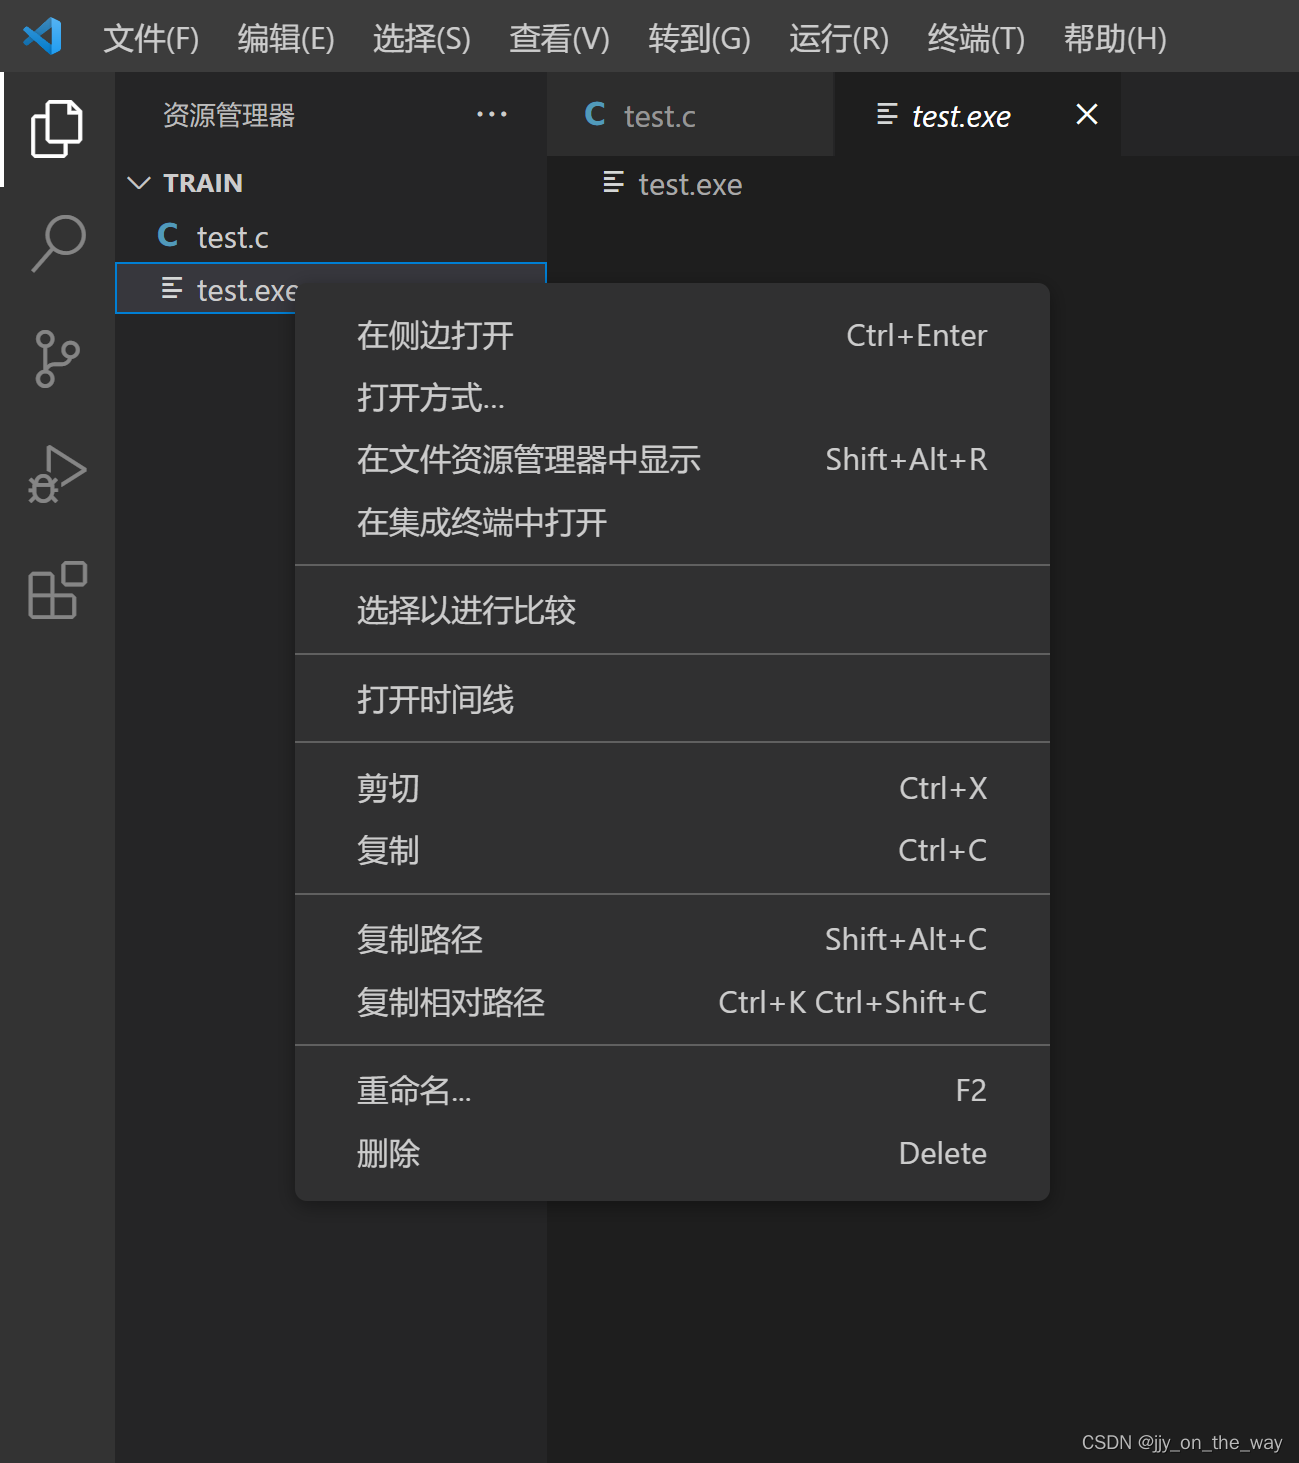Open the Explorer view in the activity bar

pyautogui.click(x=56, y=128)
